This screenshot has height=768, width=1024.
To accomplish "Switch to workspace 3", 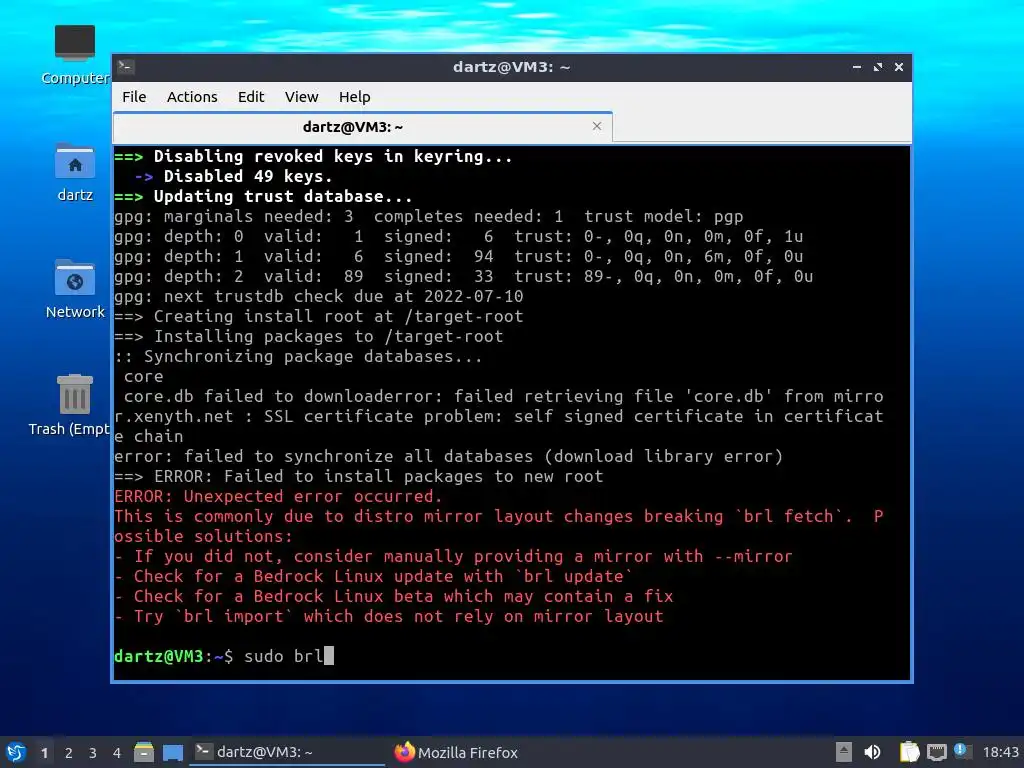I will (93, 753).
